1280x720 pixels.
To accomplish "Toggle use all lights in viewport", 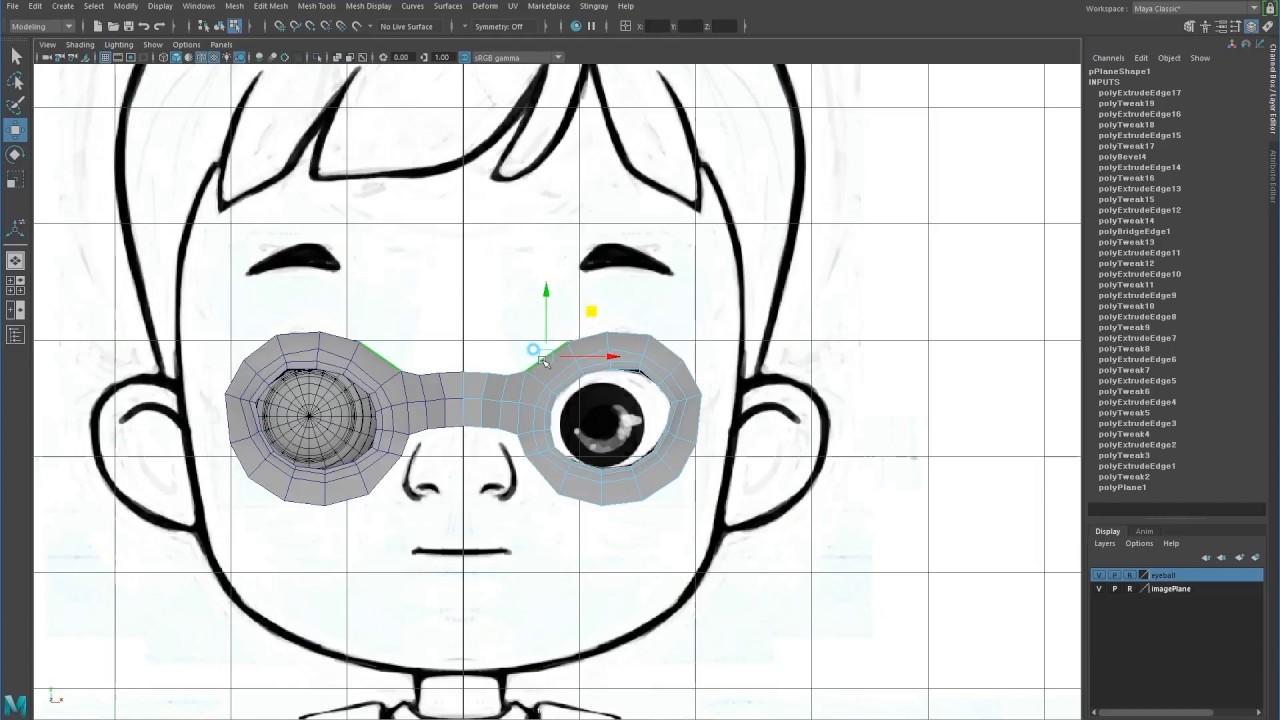I will (x=225, y=57).
